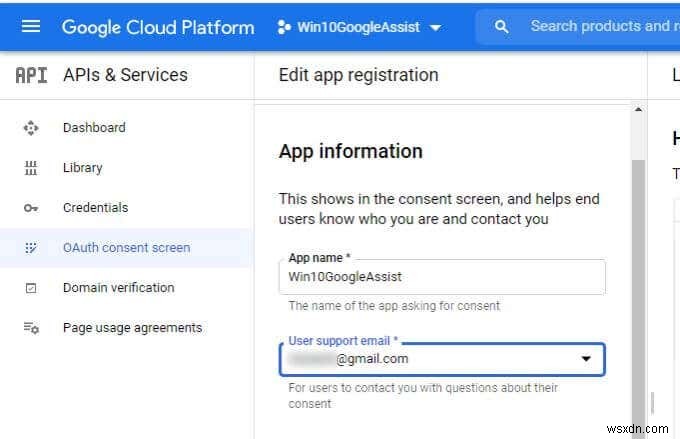Click the App information heading

click(x=350, y=151)
